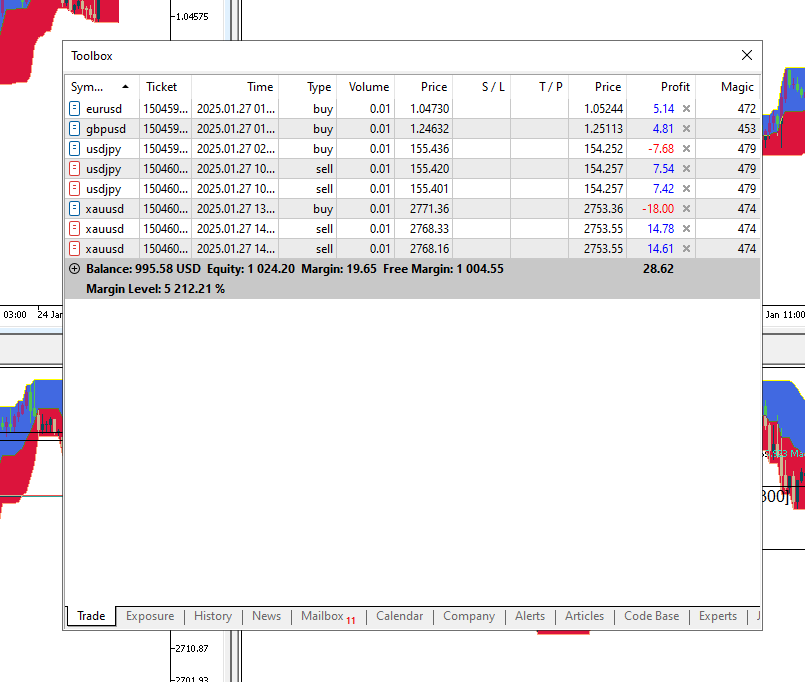Close the xauusd sell position with 14.61 profit
The height and width of the screenshot is (682, 805).
click(x=686, y=249)
